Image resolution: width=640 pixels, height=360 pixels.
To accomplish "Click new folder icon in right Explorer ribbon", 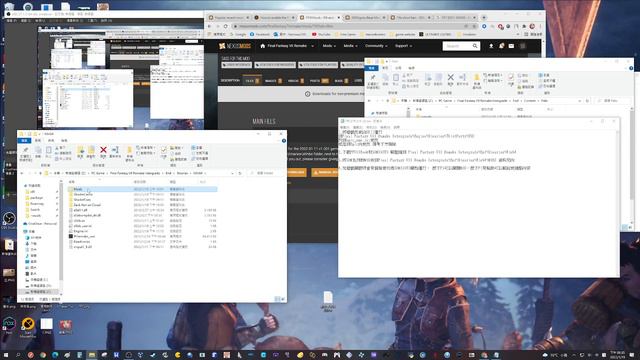I will click(476, 77).
